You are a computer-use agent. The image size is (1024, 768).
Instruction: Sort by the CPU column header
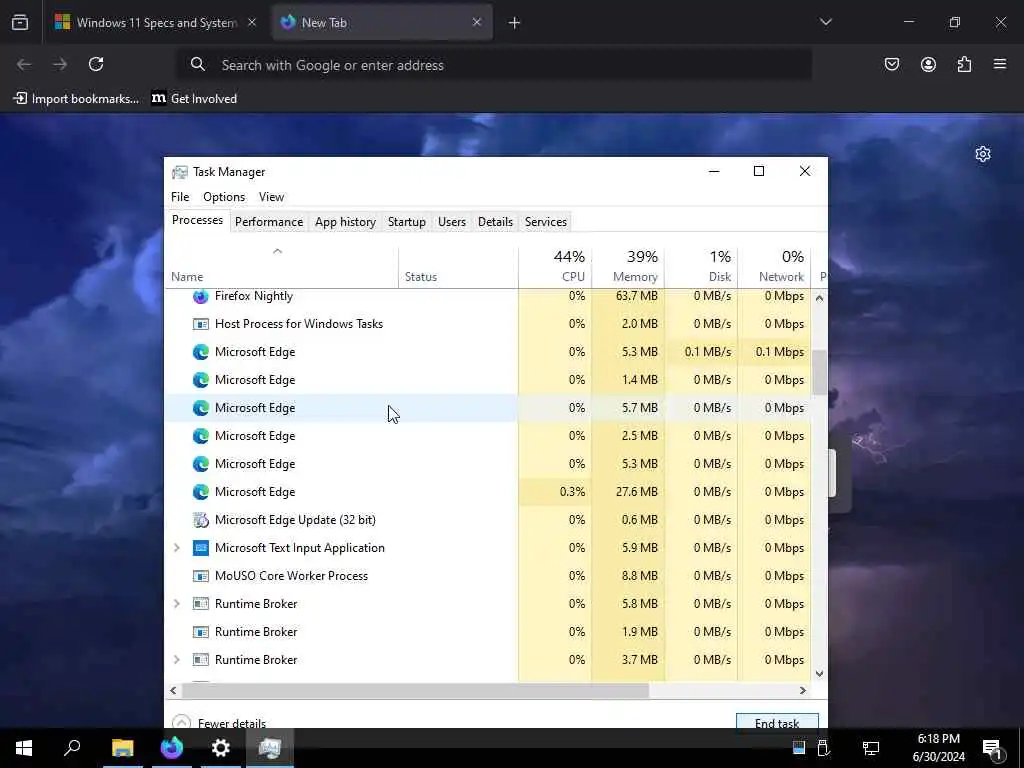click(x=555, y=266)
